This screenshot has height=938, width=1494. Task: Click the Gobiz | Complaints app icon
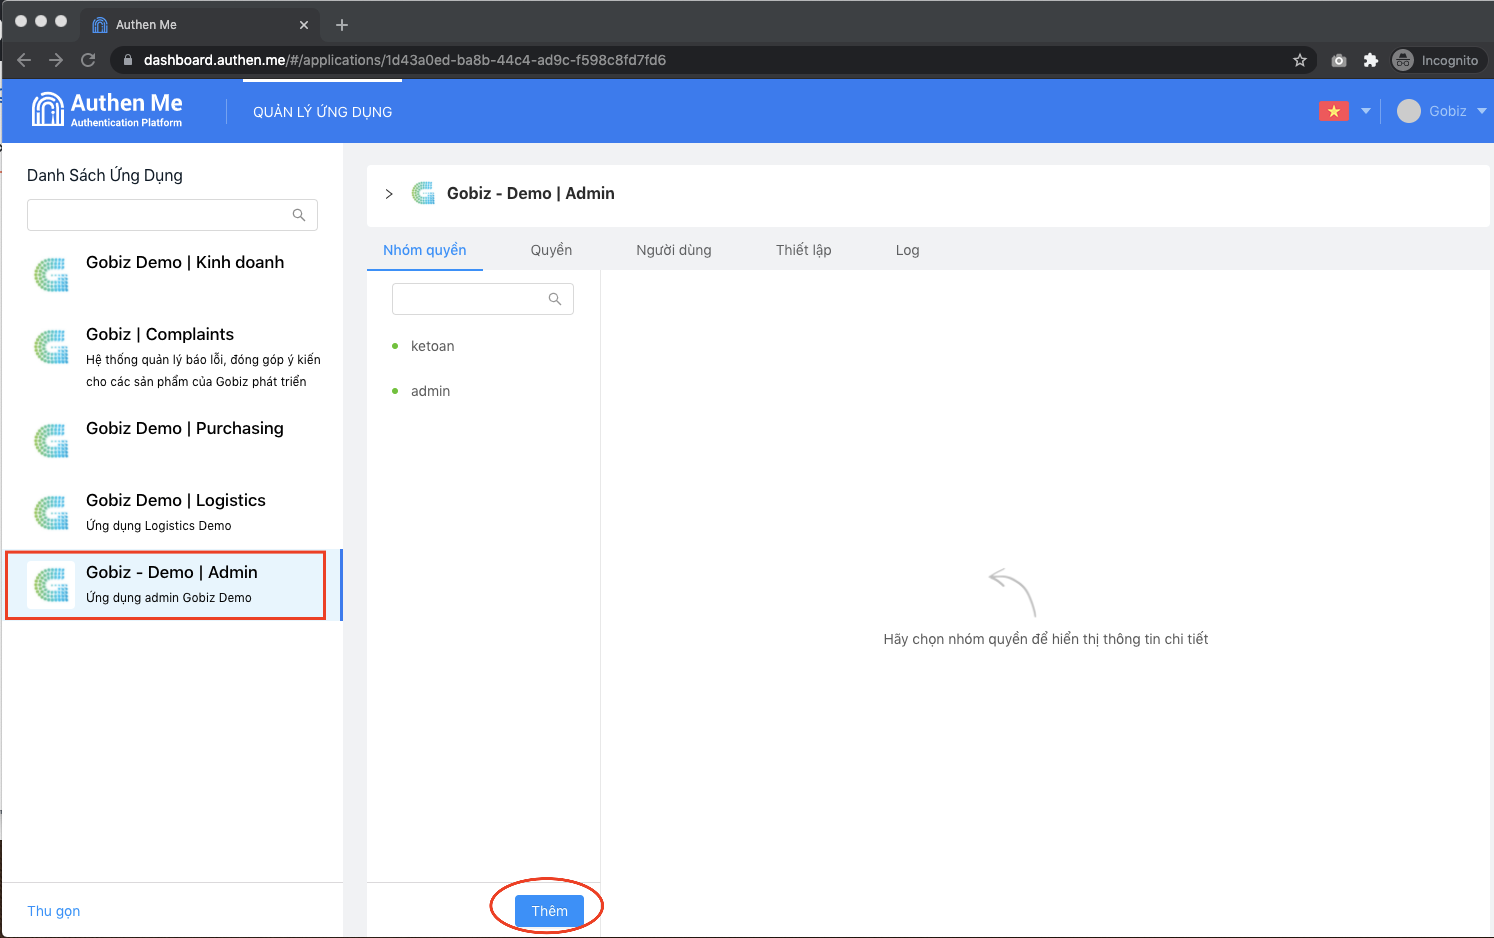(x=51, y=346)
